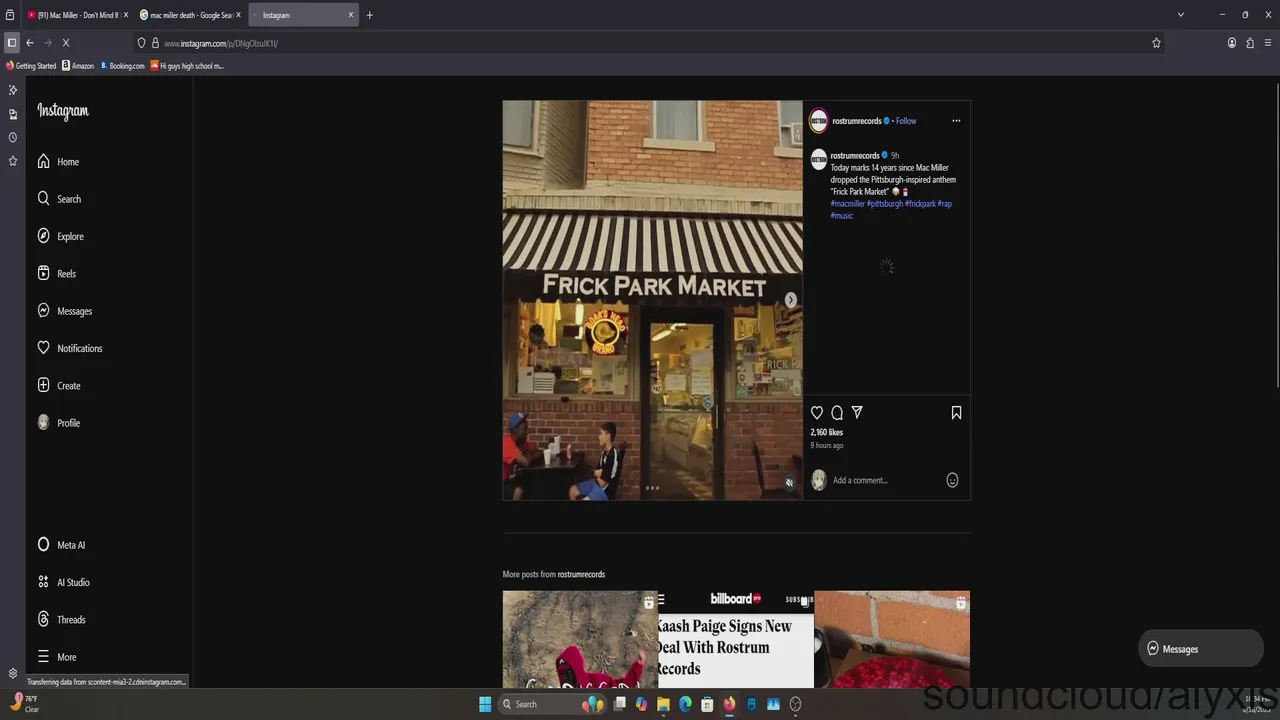Open the post's three-dot options menu
Screen dimensions: 1280x720
tap(956, 121)
